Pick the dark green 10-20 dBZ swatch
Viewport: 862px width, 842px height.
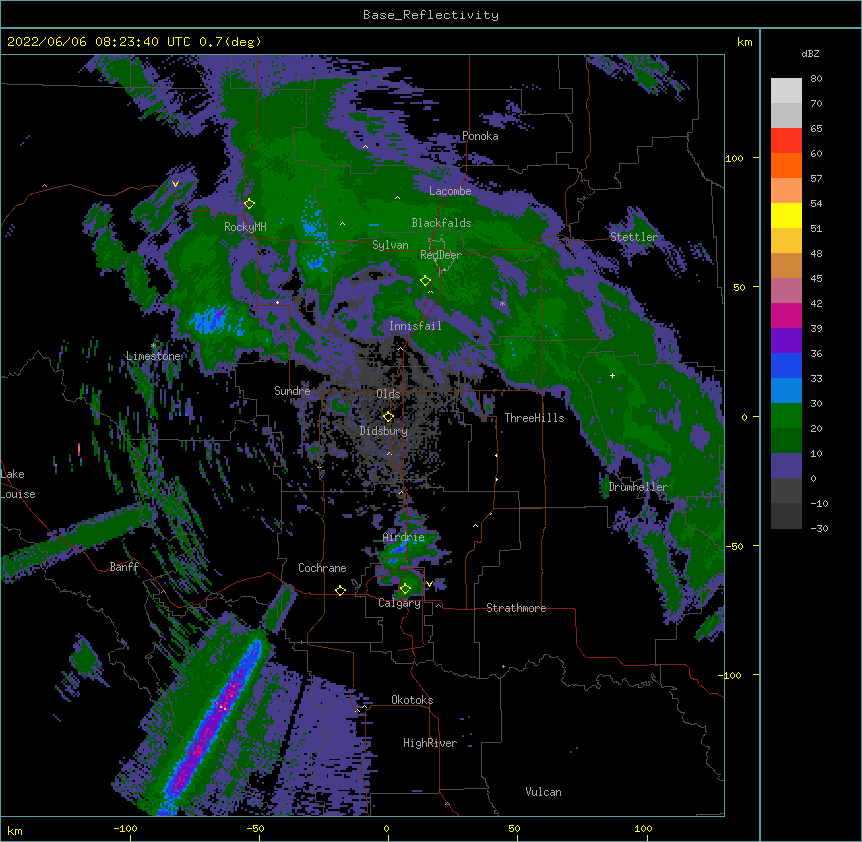pos(786,441)
